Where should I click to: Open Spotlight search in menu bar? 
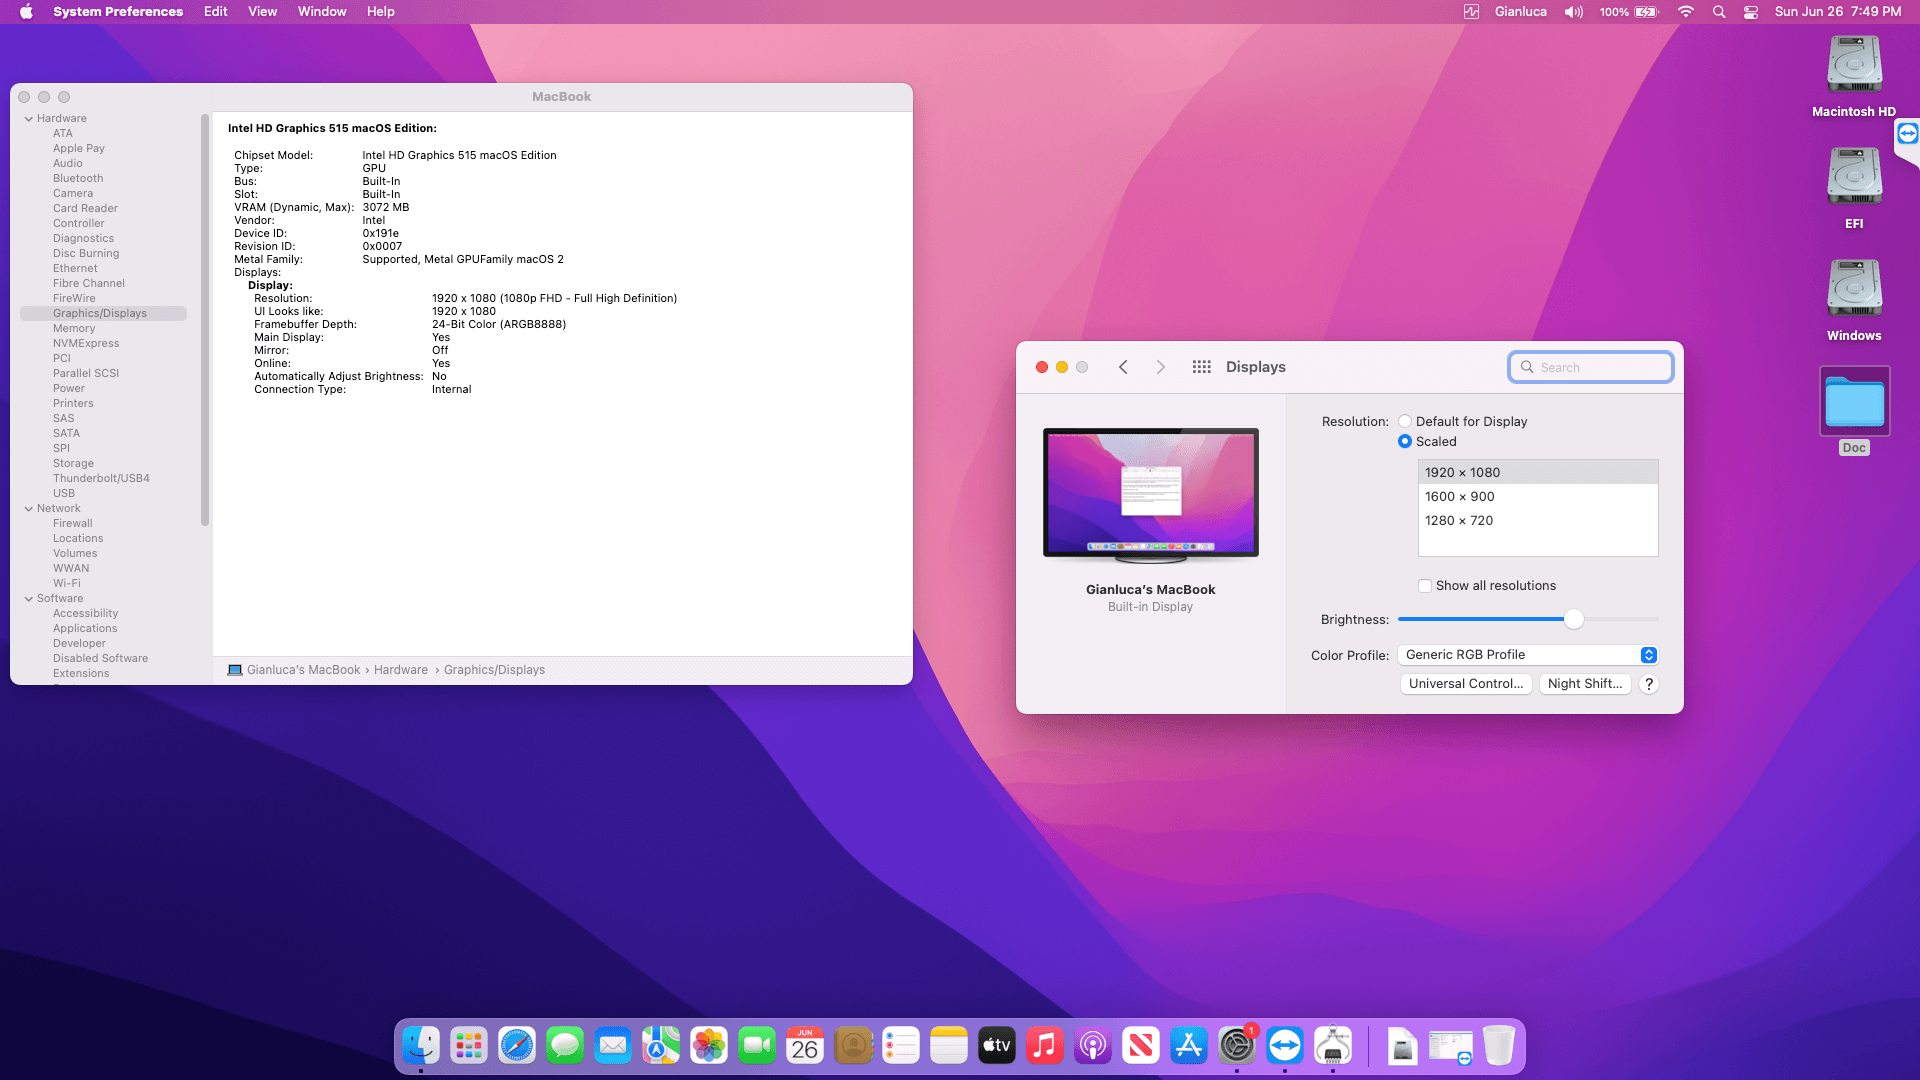[1719, 12]
